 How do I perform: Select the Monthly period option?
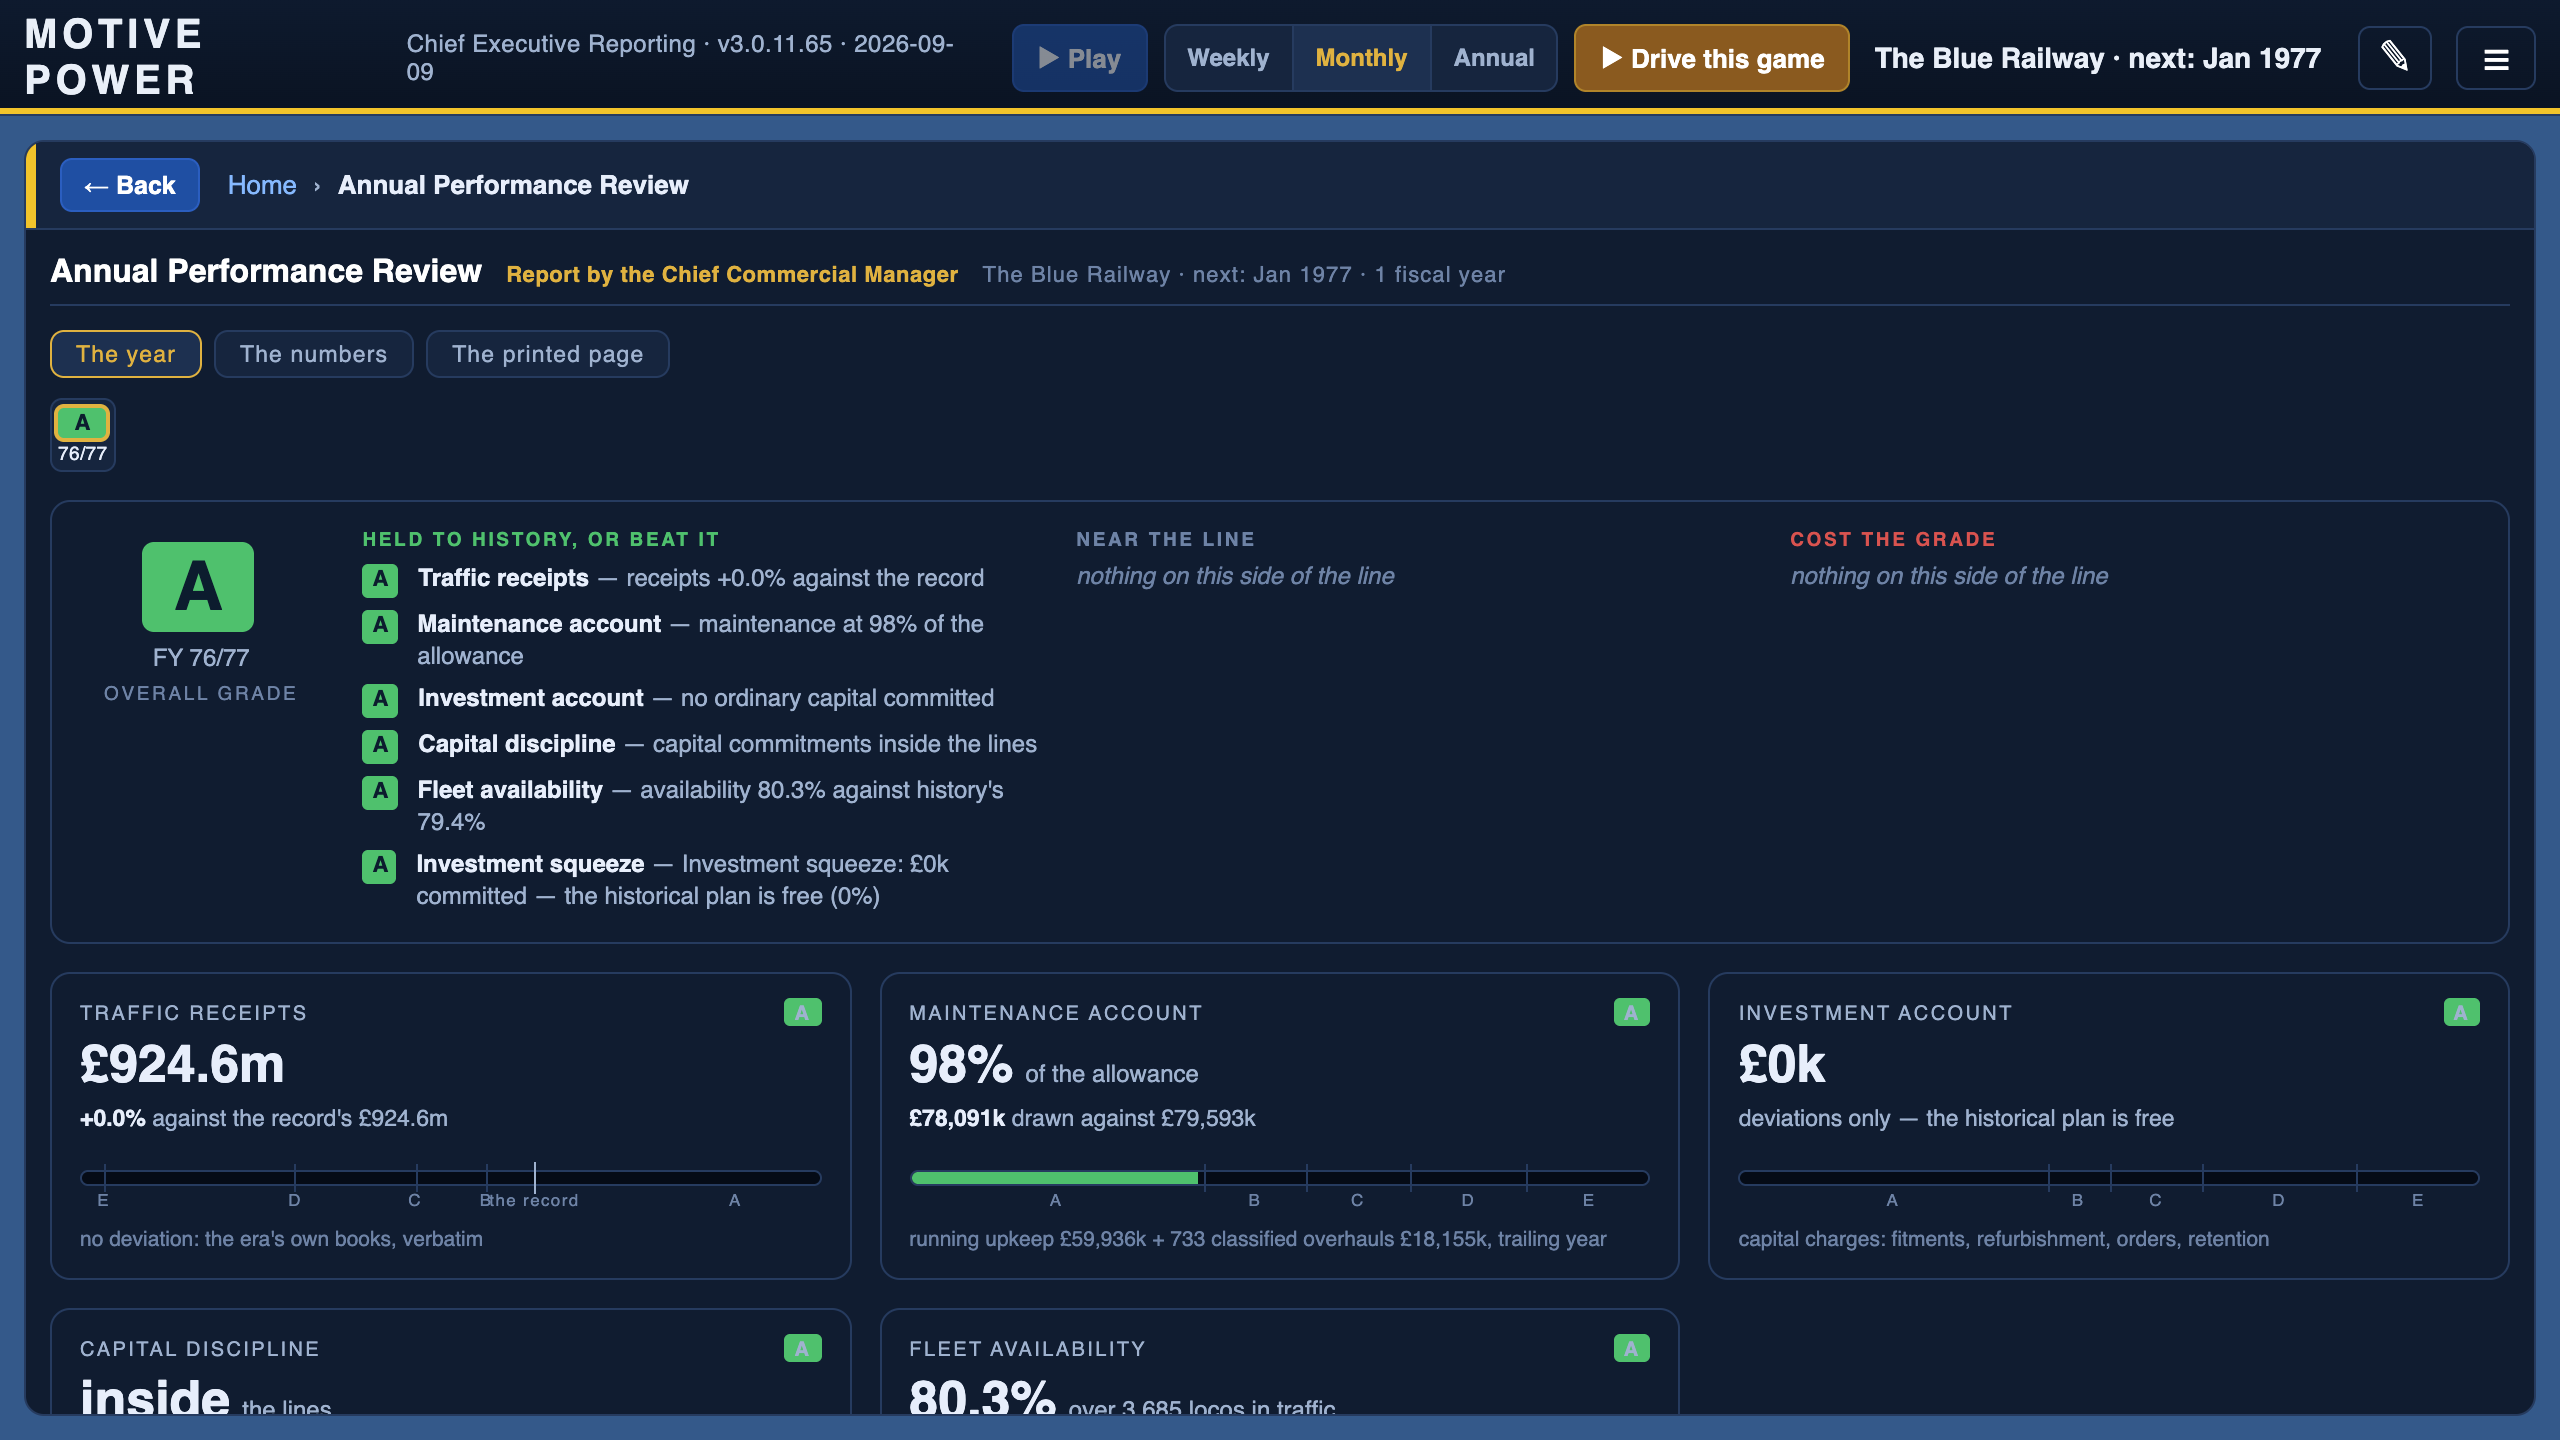1361,58
